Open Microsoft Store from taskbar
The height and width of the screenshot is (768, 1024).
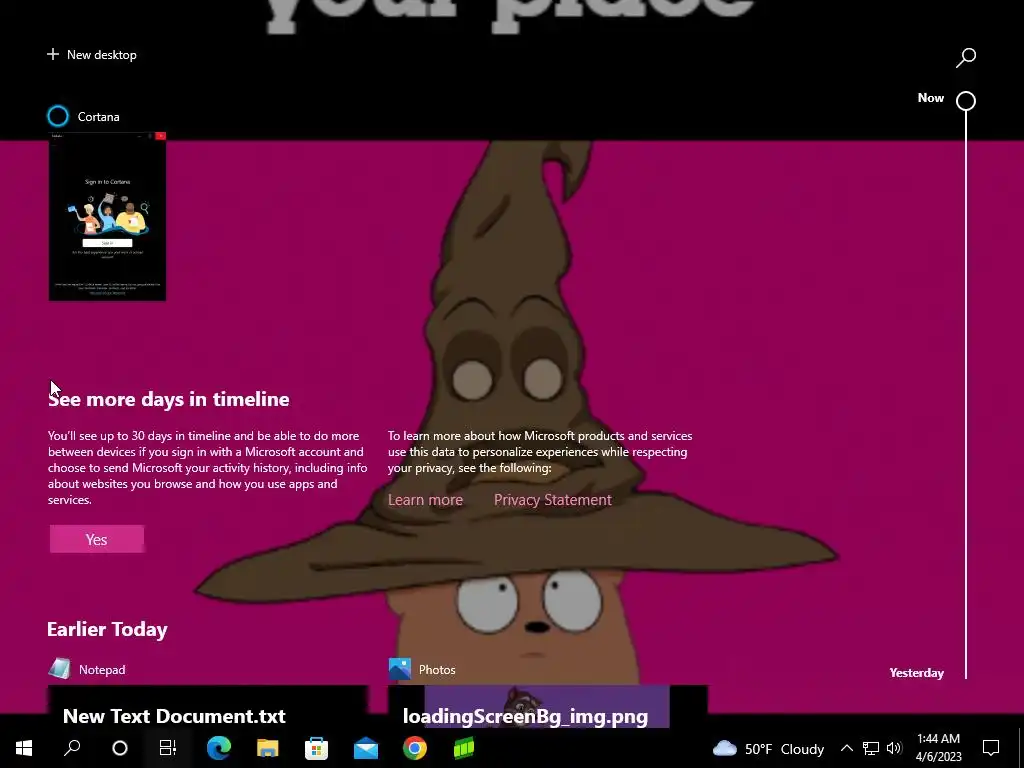click(317, 748)
